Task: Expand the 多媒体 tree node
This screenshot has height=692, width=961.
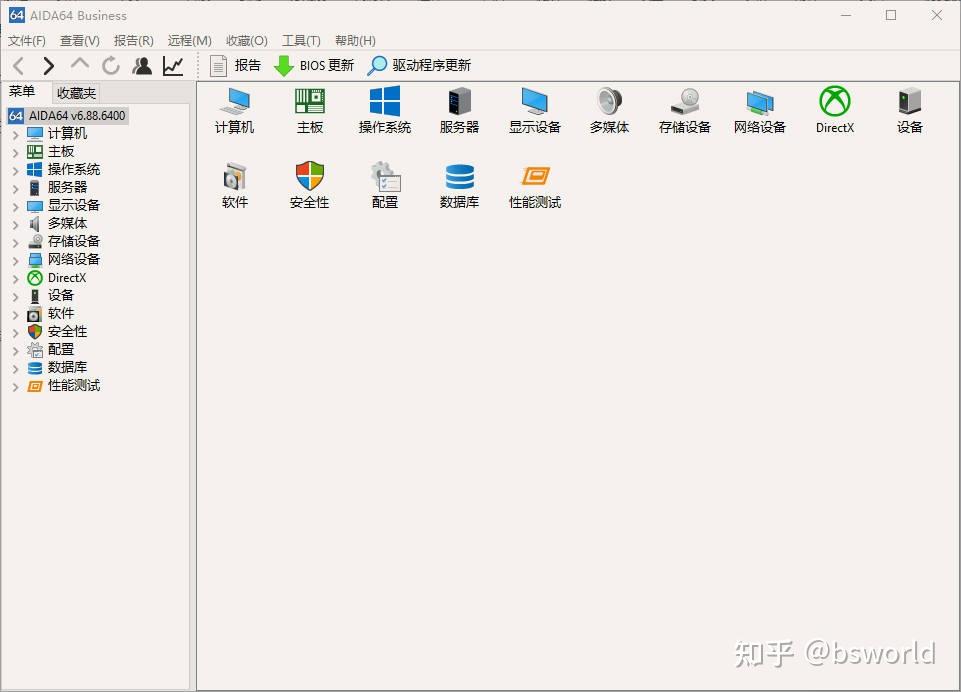Action: coord(16,224)
